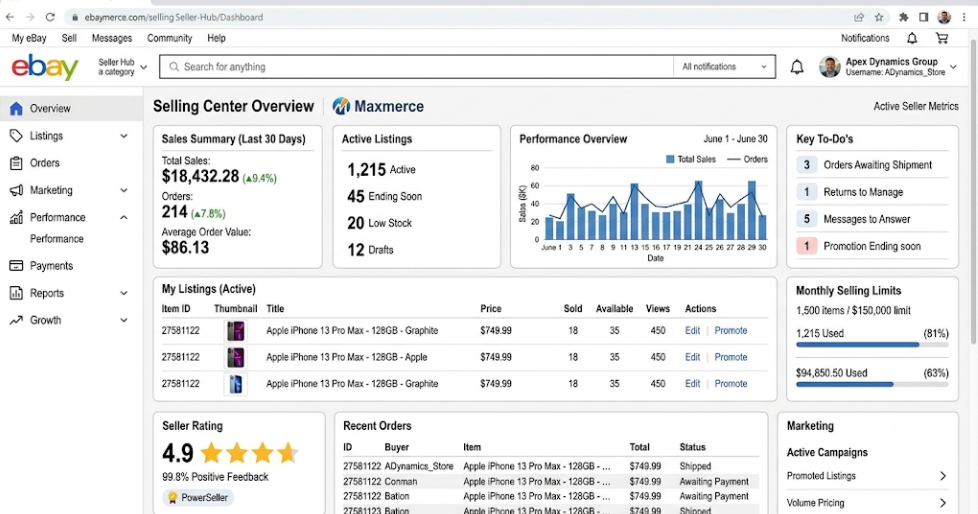Edit the 128GB - Apple listing
The image size is (978, 514).
tap(692, 357)
